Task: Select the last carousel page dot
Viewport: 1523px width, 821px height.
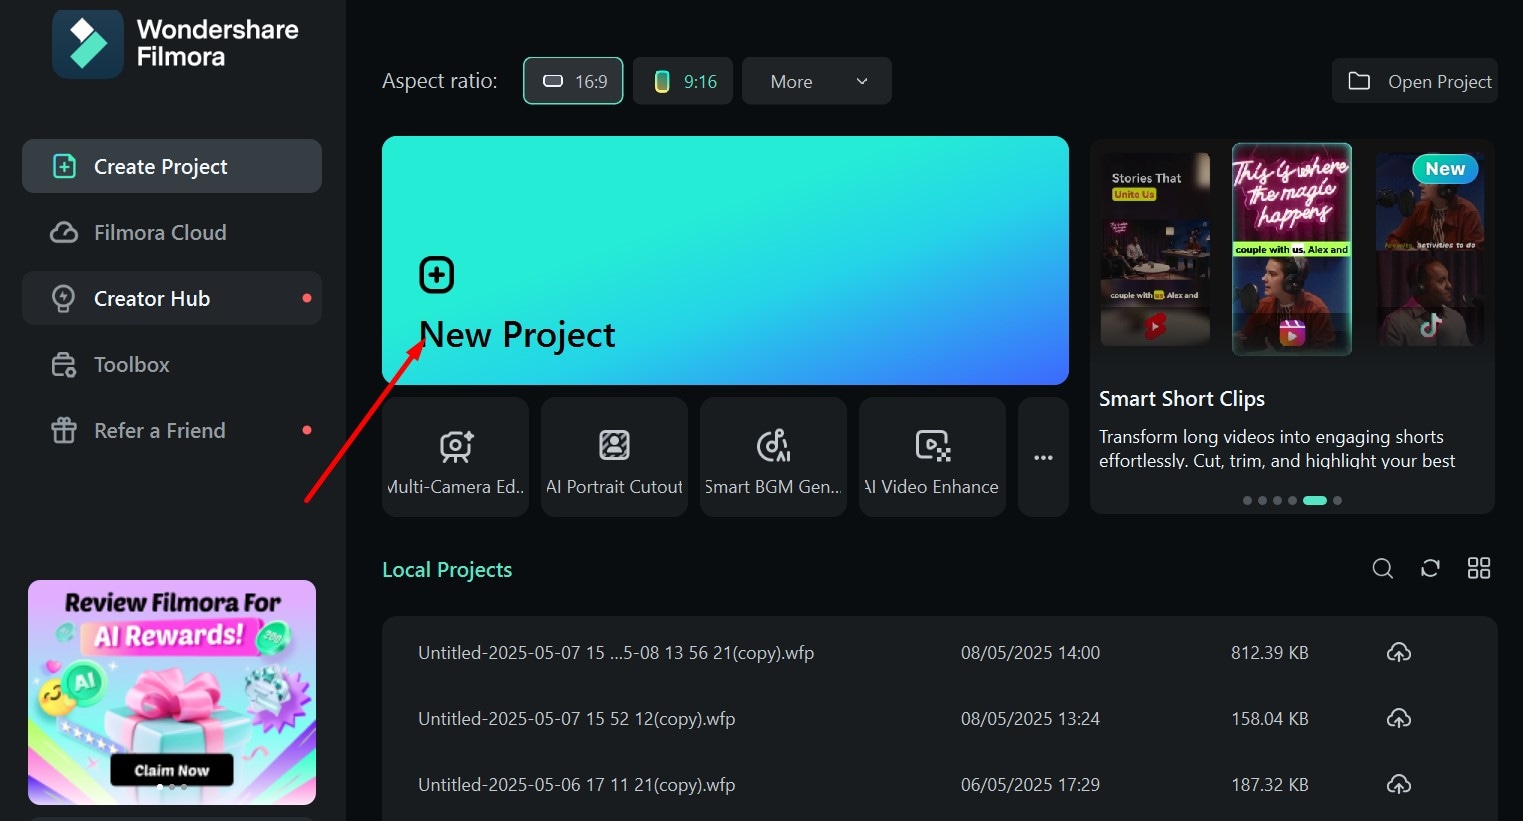Action: tap(1337, 500)
